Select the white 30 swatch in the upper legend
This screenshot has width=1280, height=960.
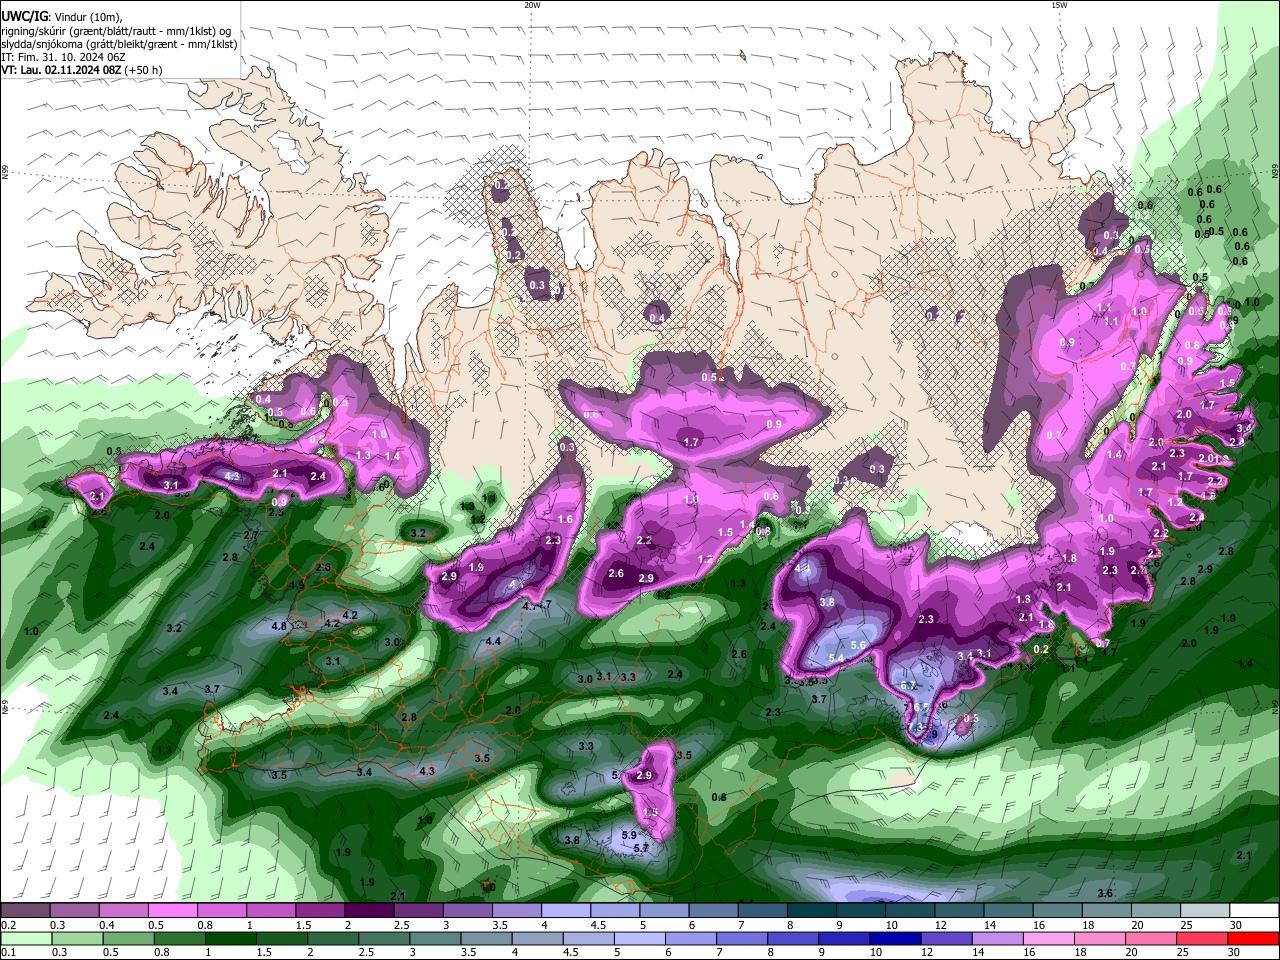(1254, 911)
